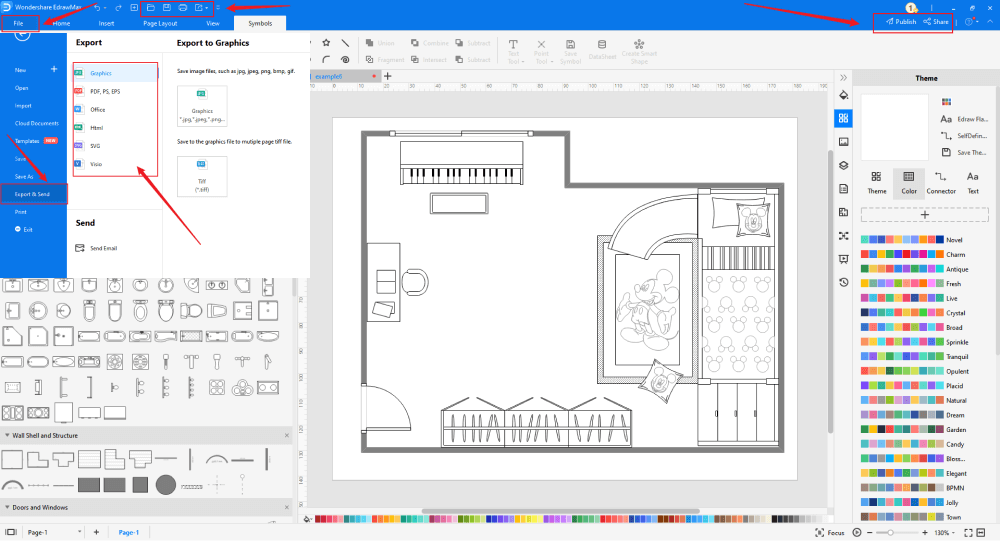Click the Share button

click(x=936, y=22)
